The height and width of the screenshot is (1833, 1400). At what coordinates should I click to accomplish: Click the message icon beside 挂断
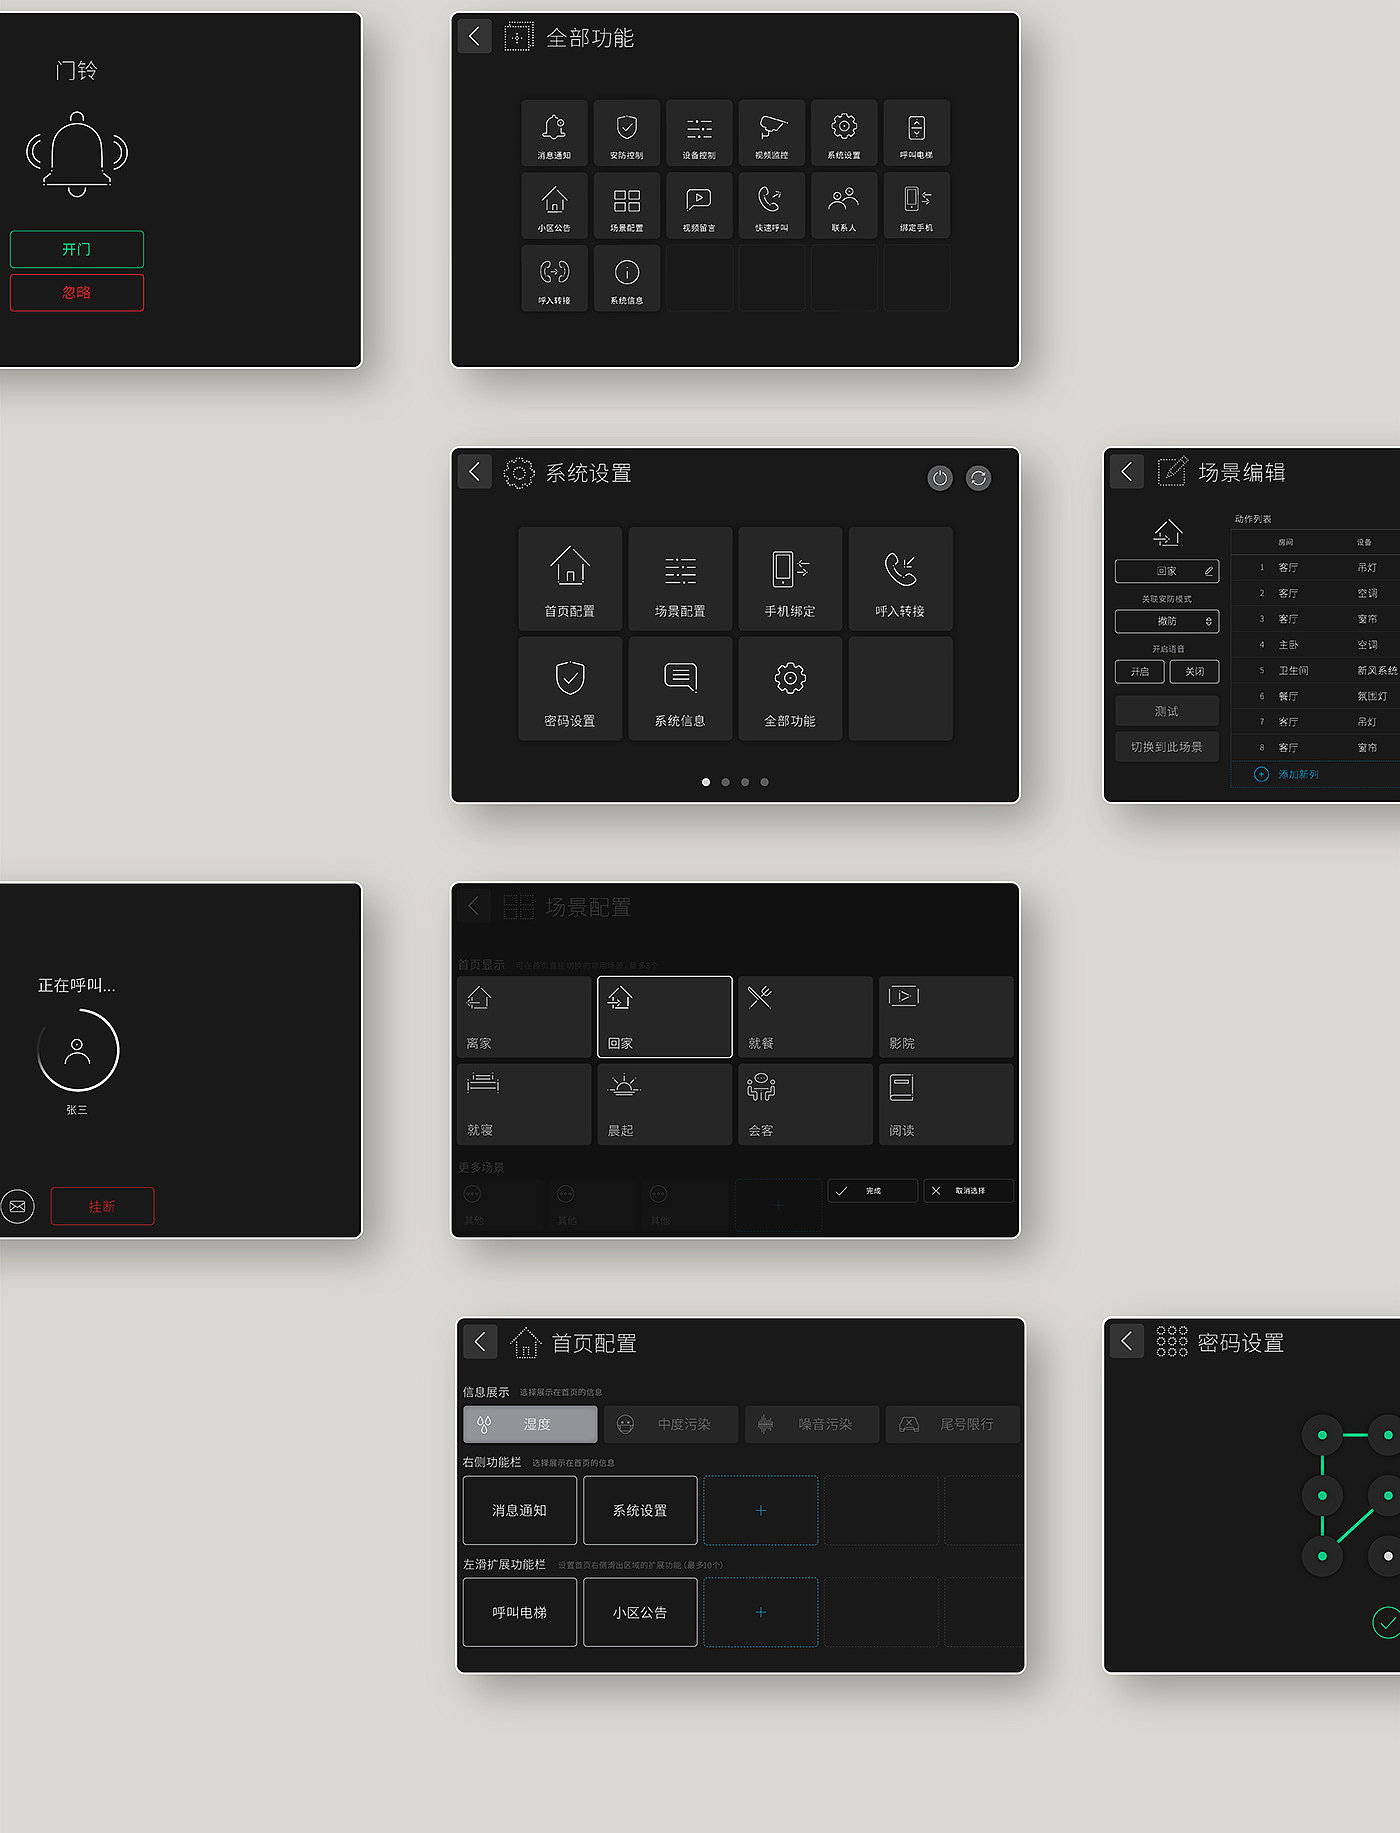point(18,1206)
